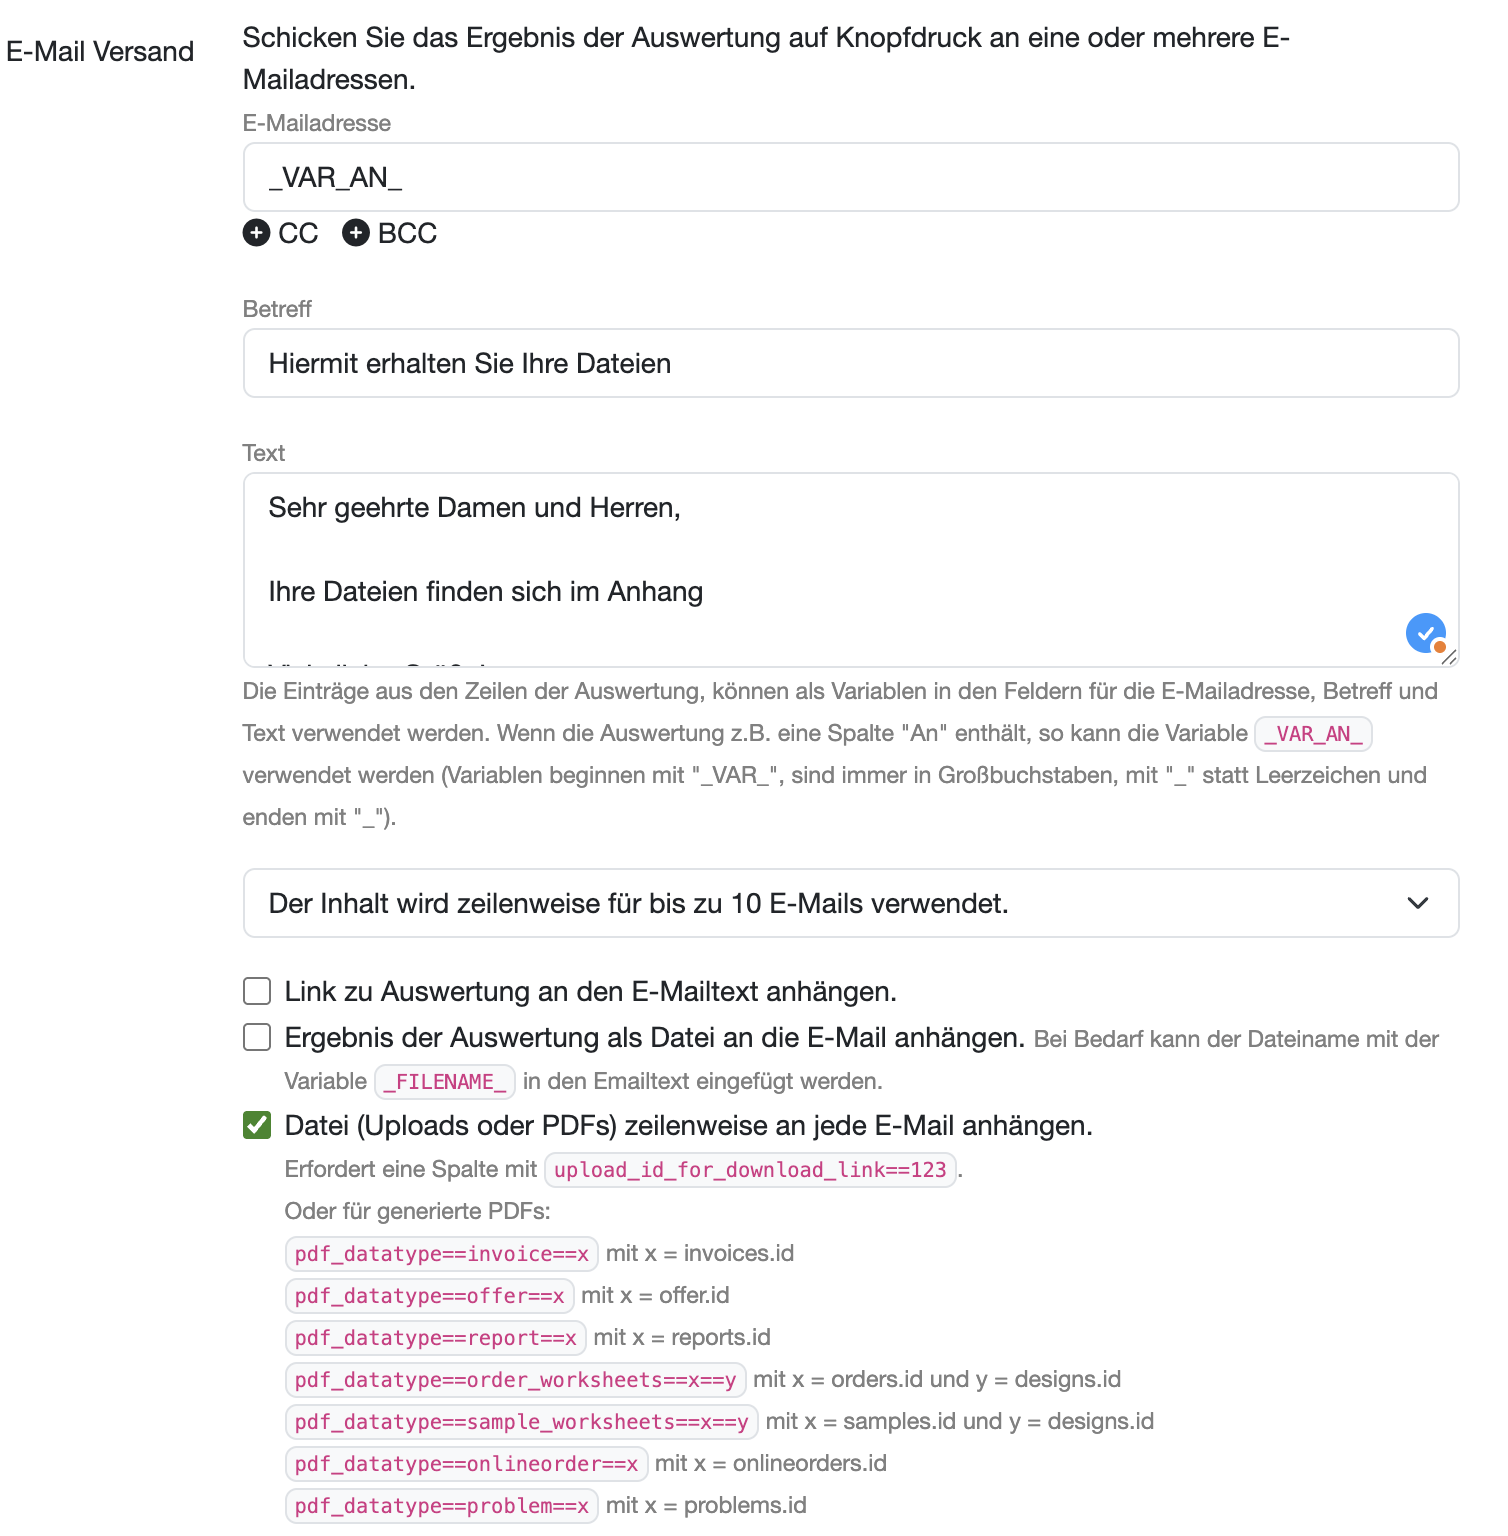Screen dimensions: 1508x1536
Task: Click the upload_id_for_download_link==123 code tag
Action: point(750,1169)
